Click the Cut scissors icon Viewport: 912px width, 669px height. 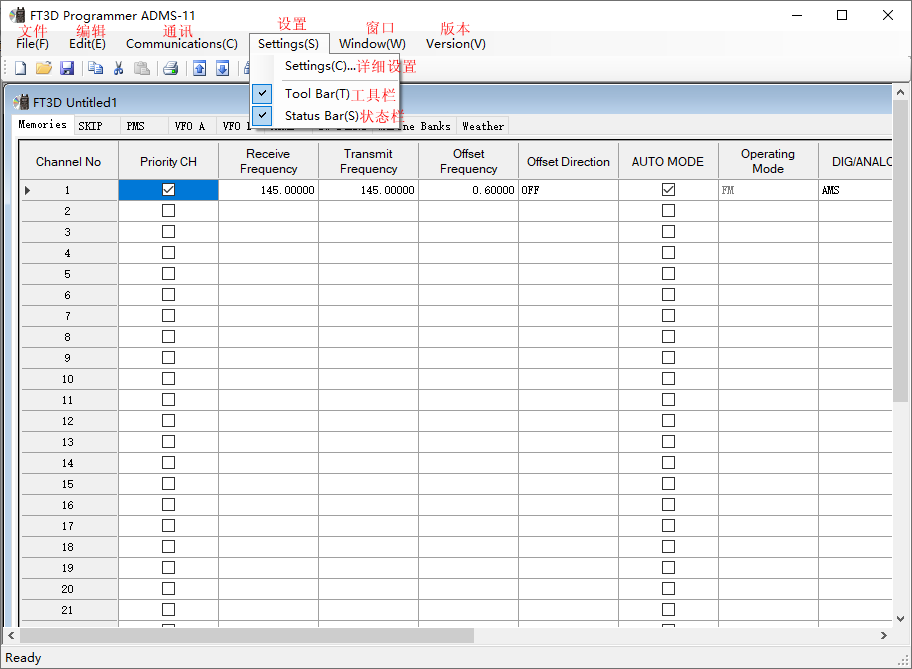click(118, 68)
